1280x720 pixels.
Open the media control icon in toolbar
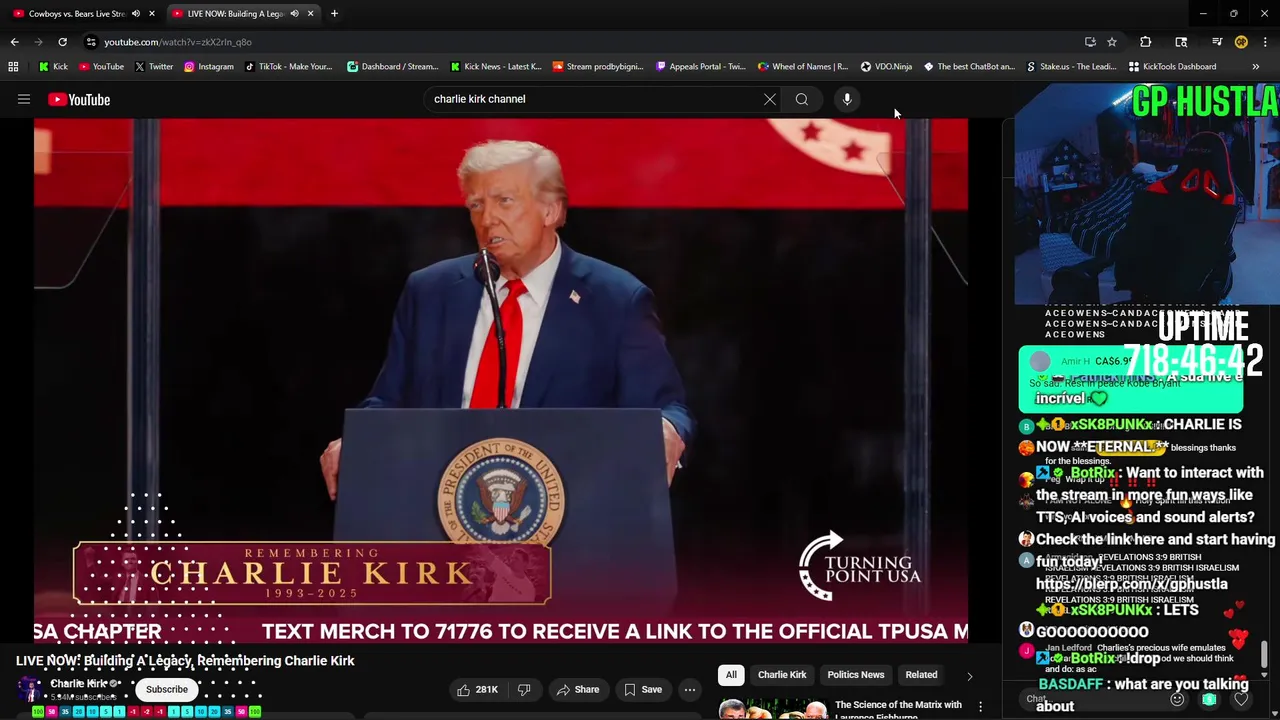pos(1217,42)
